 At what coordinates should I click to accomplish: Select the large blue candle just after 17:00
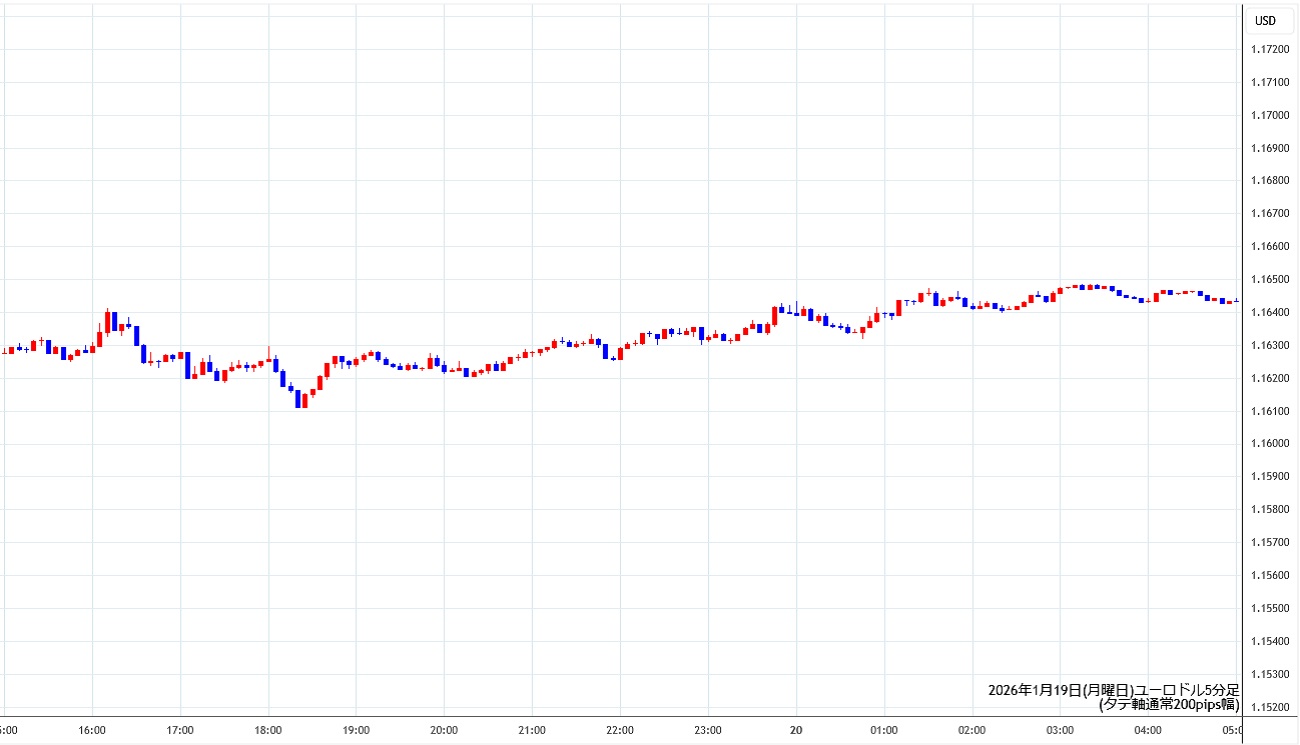click(187, 365)
